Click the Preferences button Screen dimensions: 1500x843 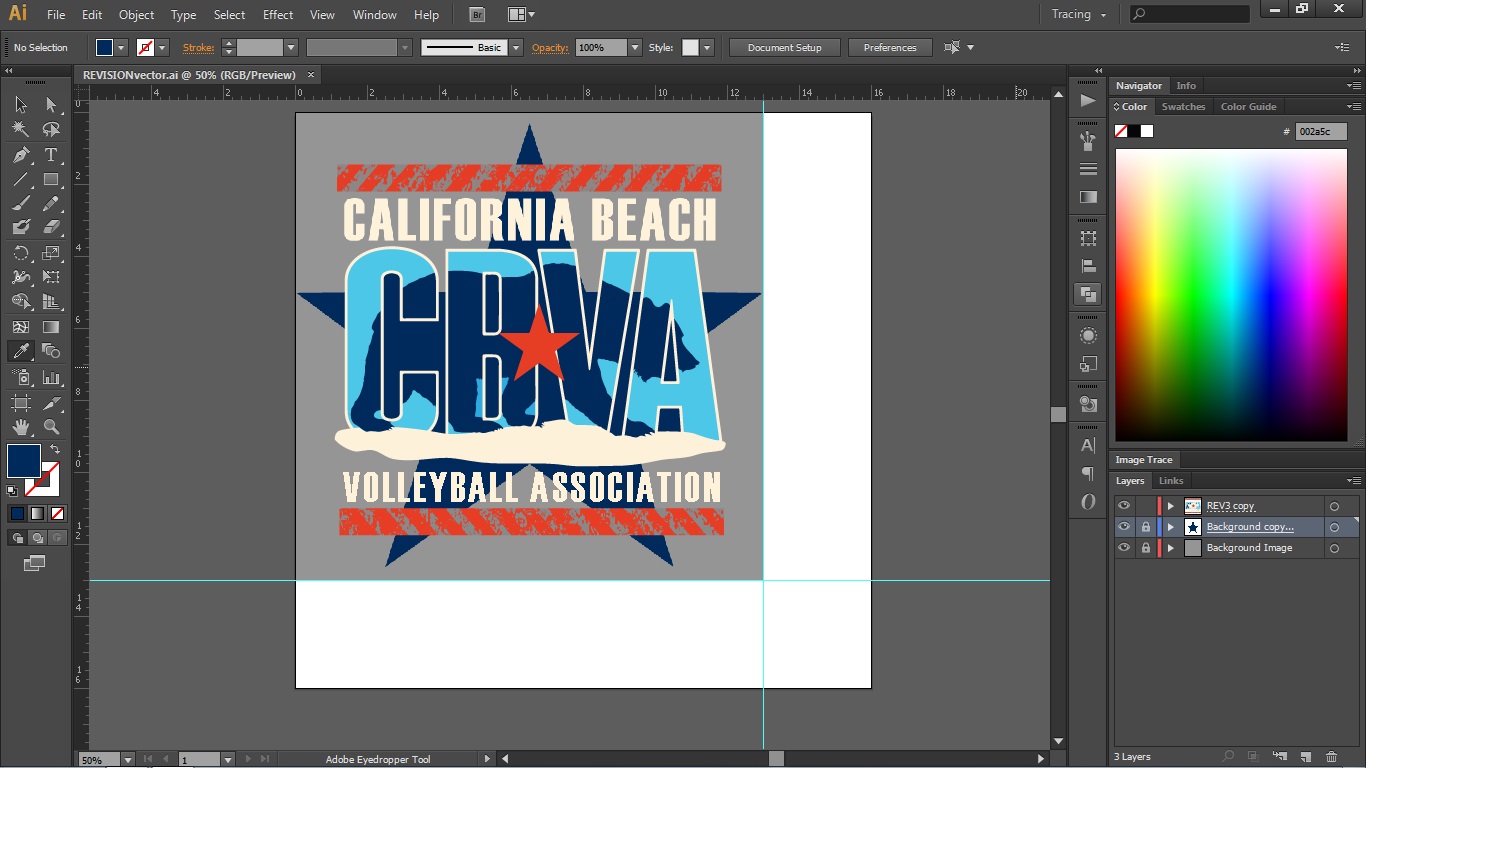point(890,48)
